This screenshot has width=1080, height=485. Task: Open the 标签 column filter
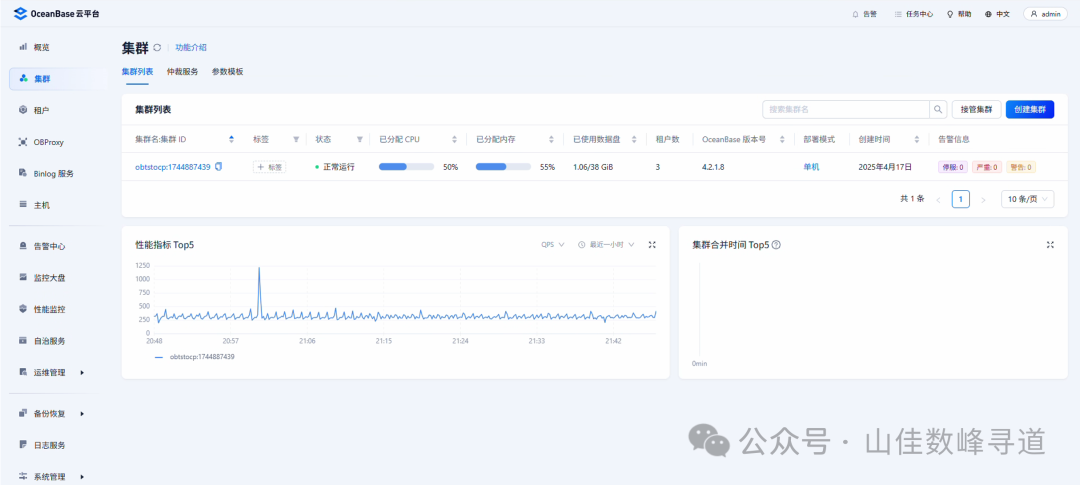(x=296, y=139)
